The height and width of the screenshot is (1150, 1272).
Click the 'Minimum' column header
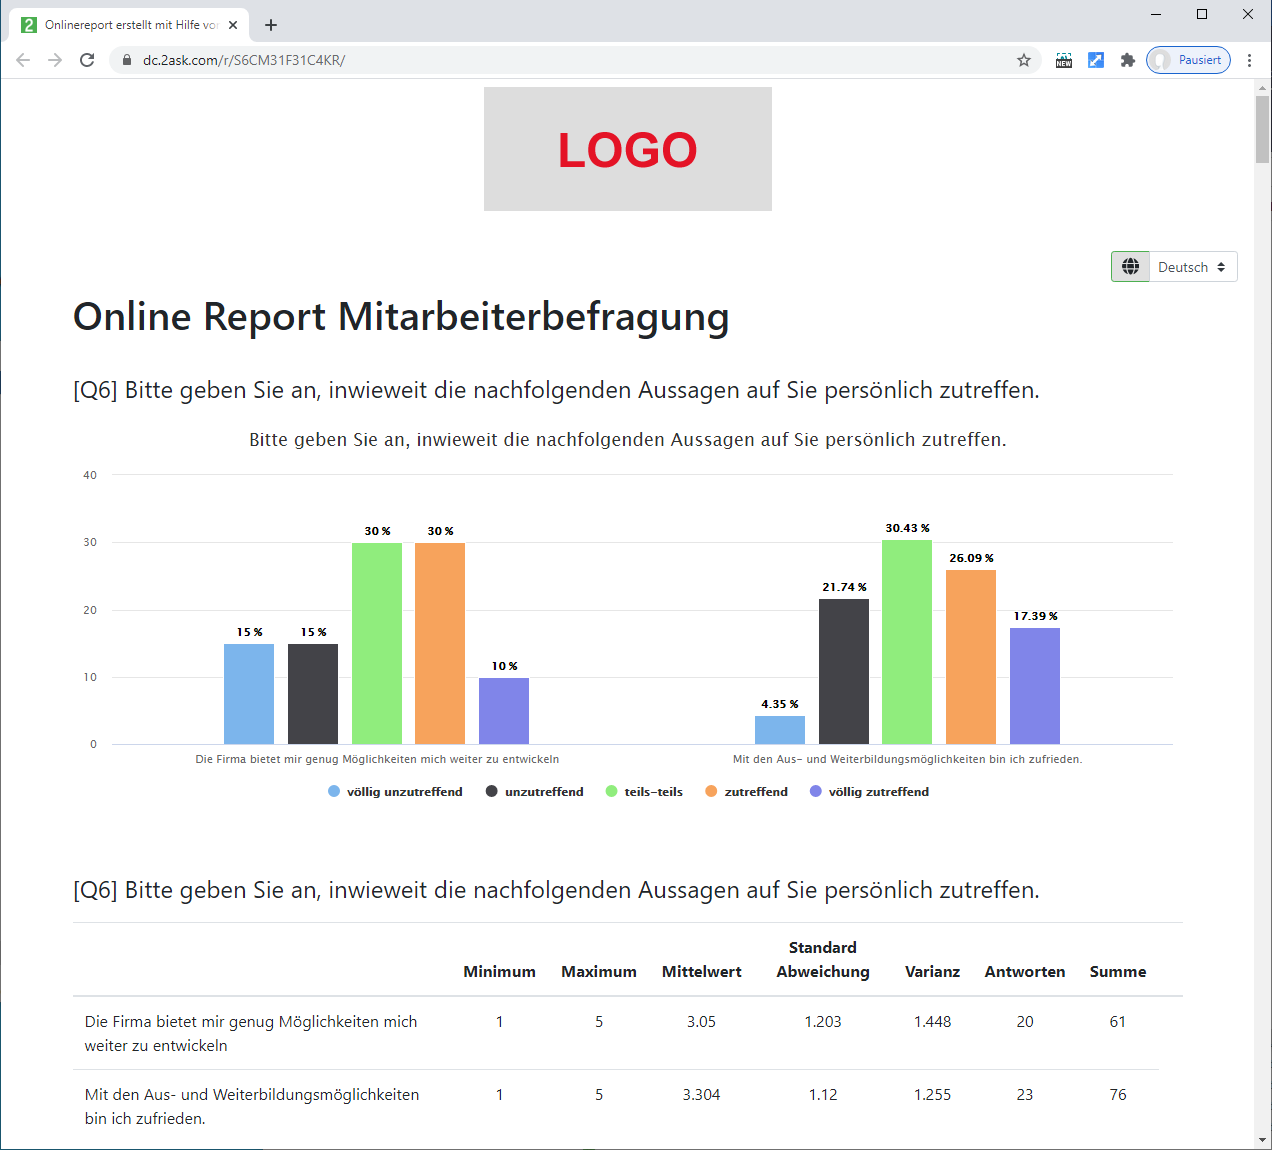click(x=500, y=972)
